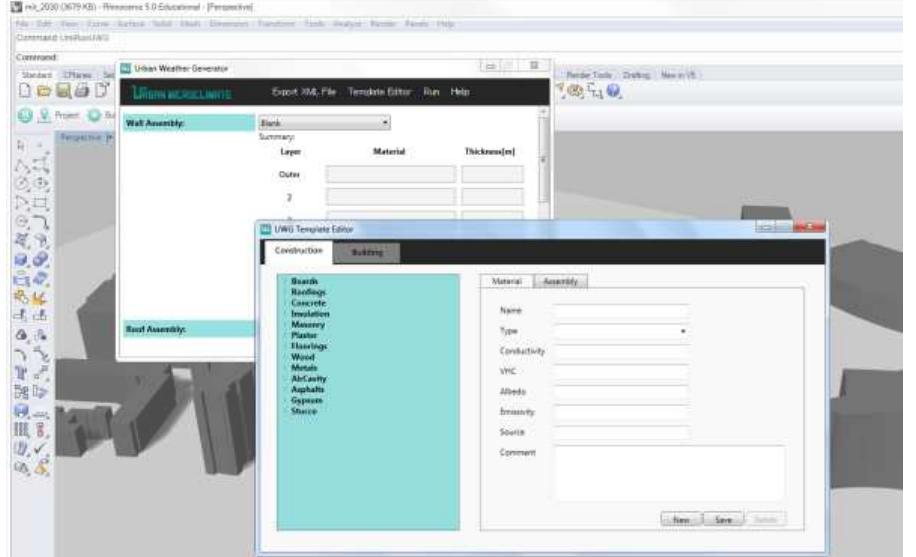Select the Fillet curves tool in sidebar
916x557 pixels.
(x=40, y=222)
